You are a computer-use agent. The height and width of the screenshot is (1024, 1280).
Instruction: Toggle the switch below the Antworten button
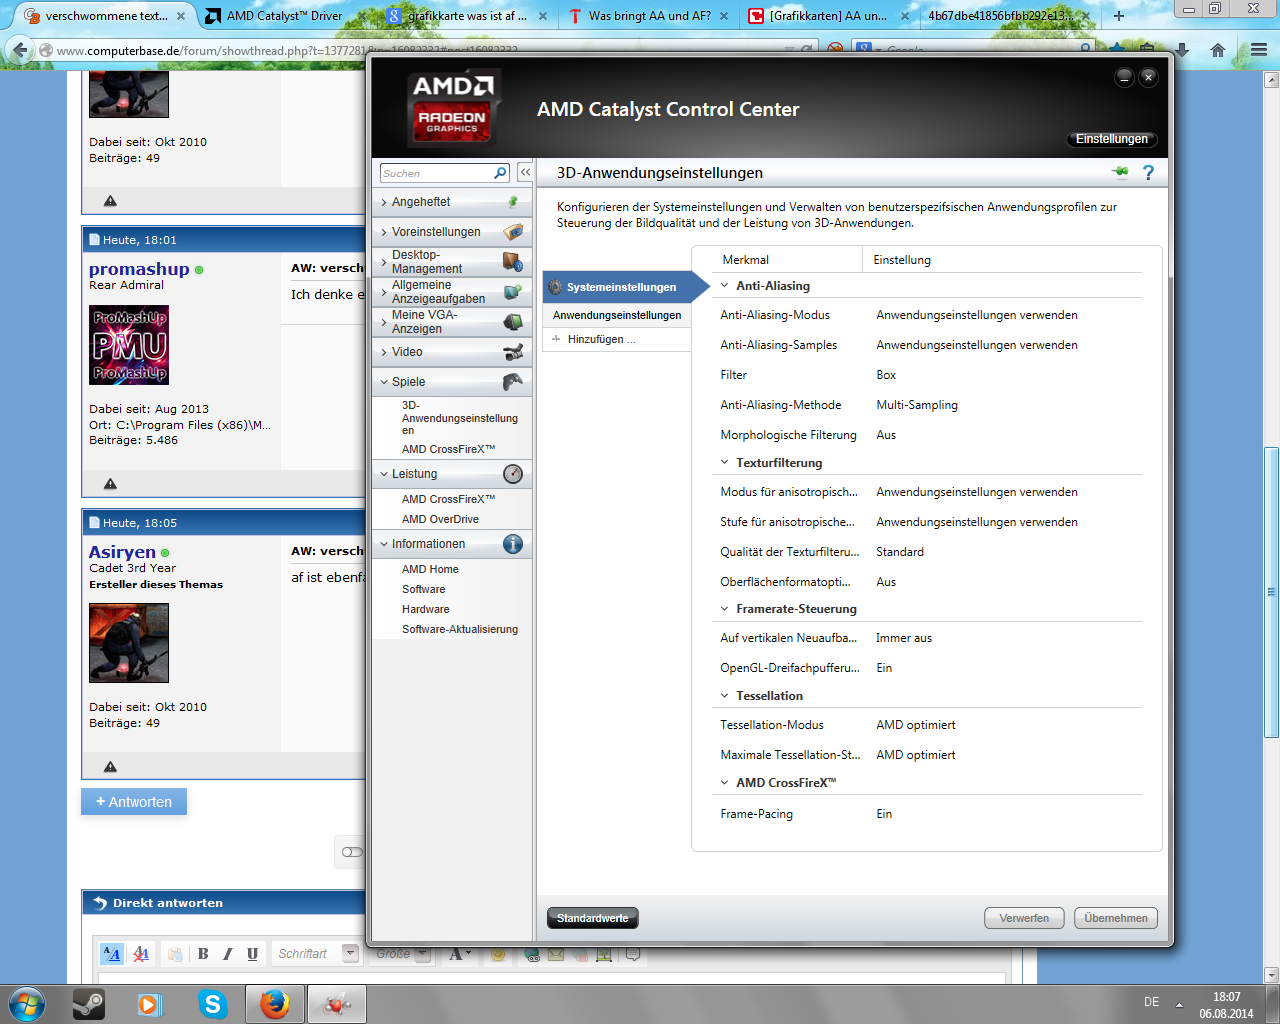(x=352, y=852)
